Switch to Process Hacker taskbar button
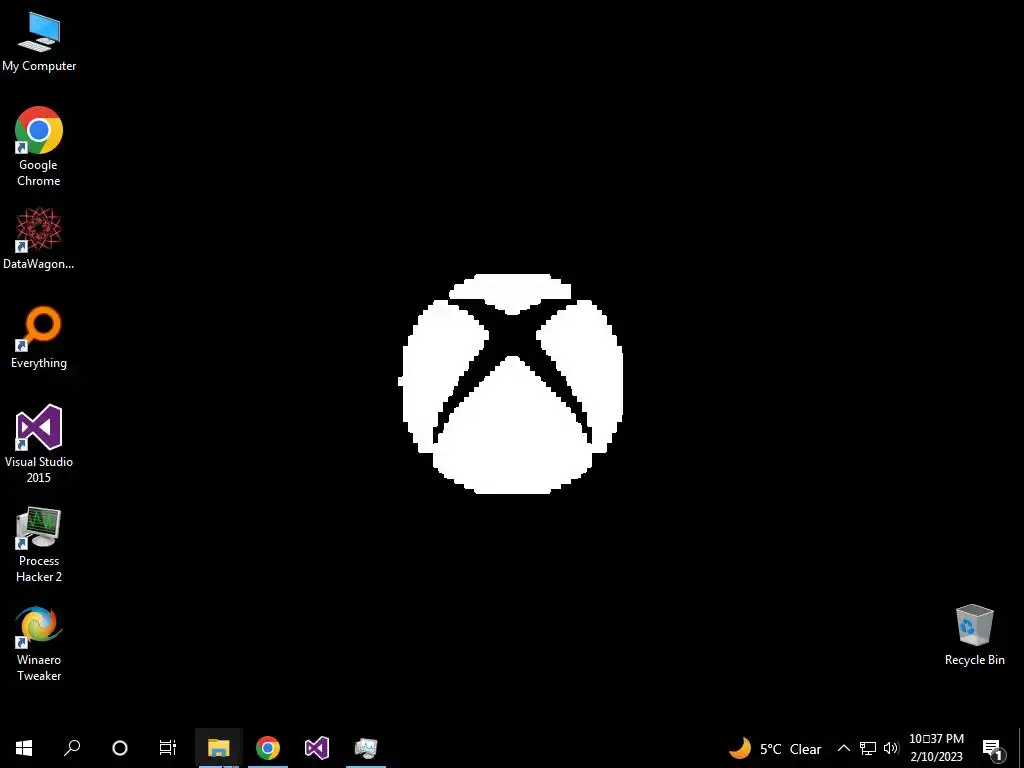 point(366,748)
